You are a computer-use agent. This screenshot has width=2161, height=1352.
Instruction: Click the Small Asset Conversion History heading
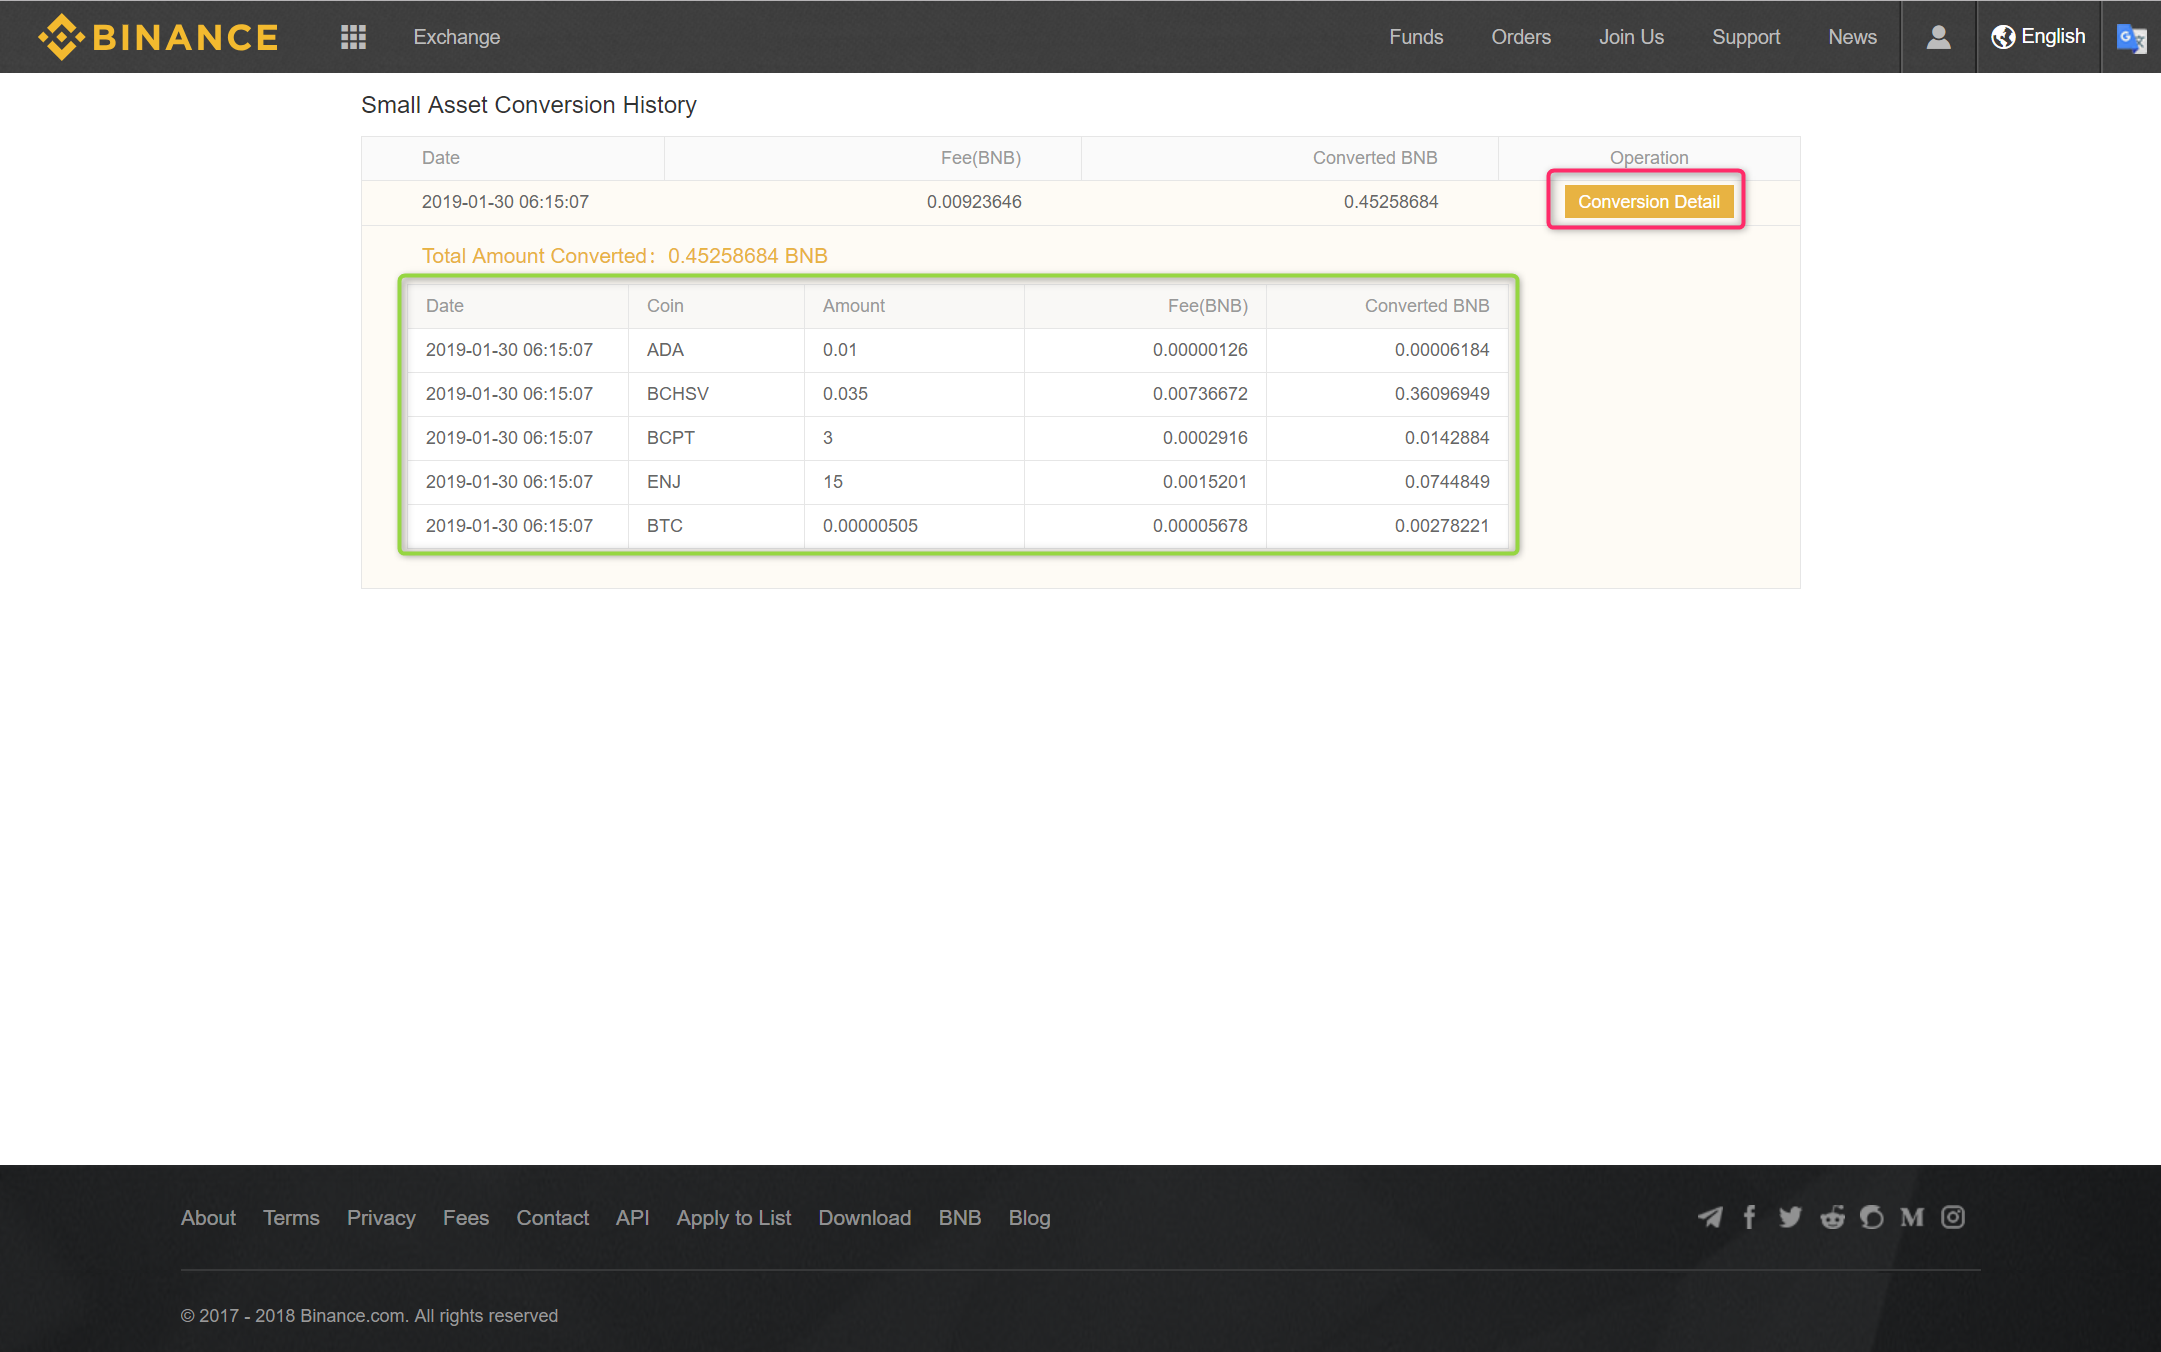(x=528, y=105)
